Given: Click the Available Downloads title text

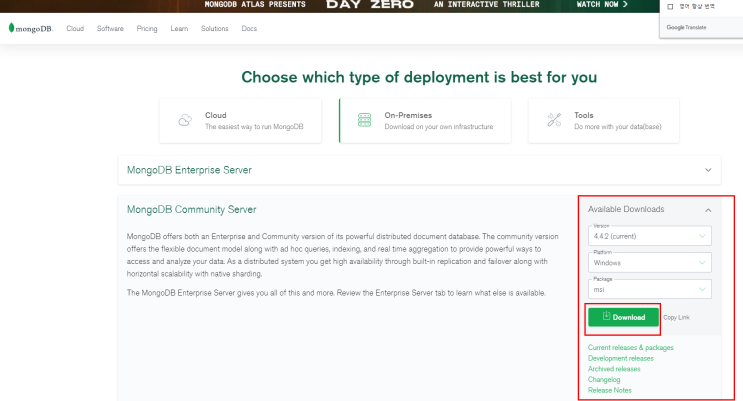Looking at the screenshot, I should 626,209.
